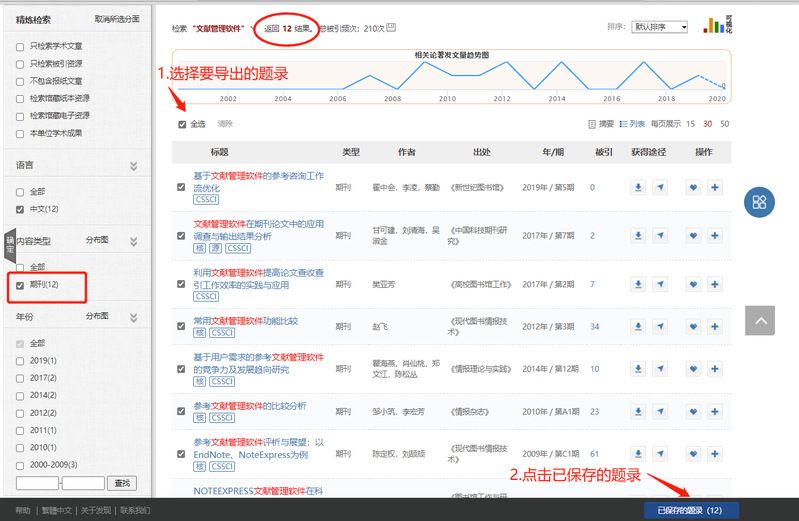Collapse the 语言 filter section
This screenshot has width=799, height=521.
point(133,165)
